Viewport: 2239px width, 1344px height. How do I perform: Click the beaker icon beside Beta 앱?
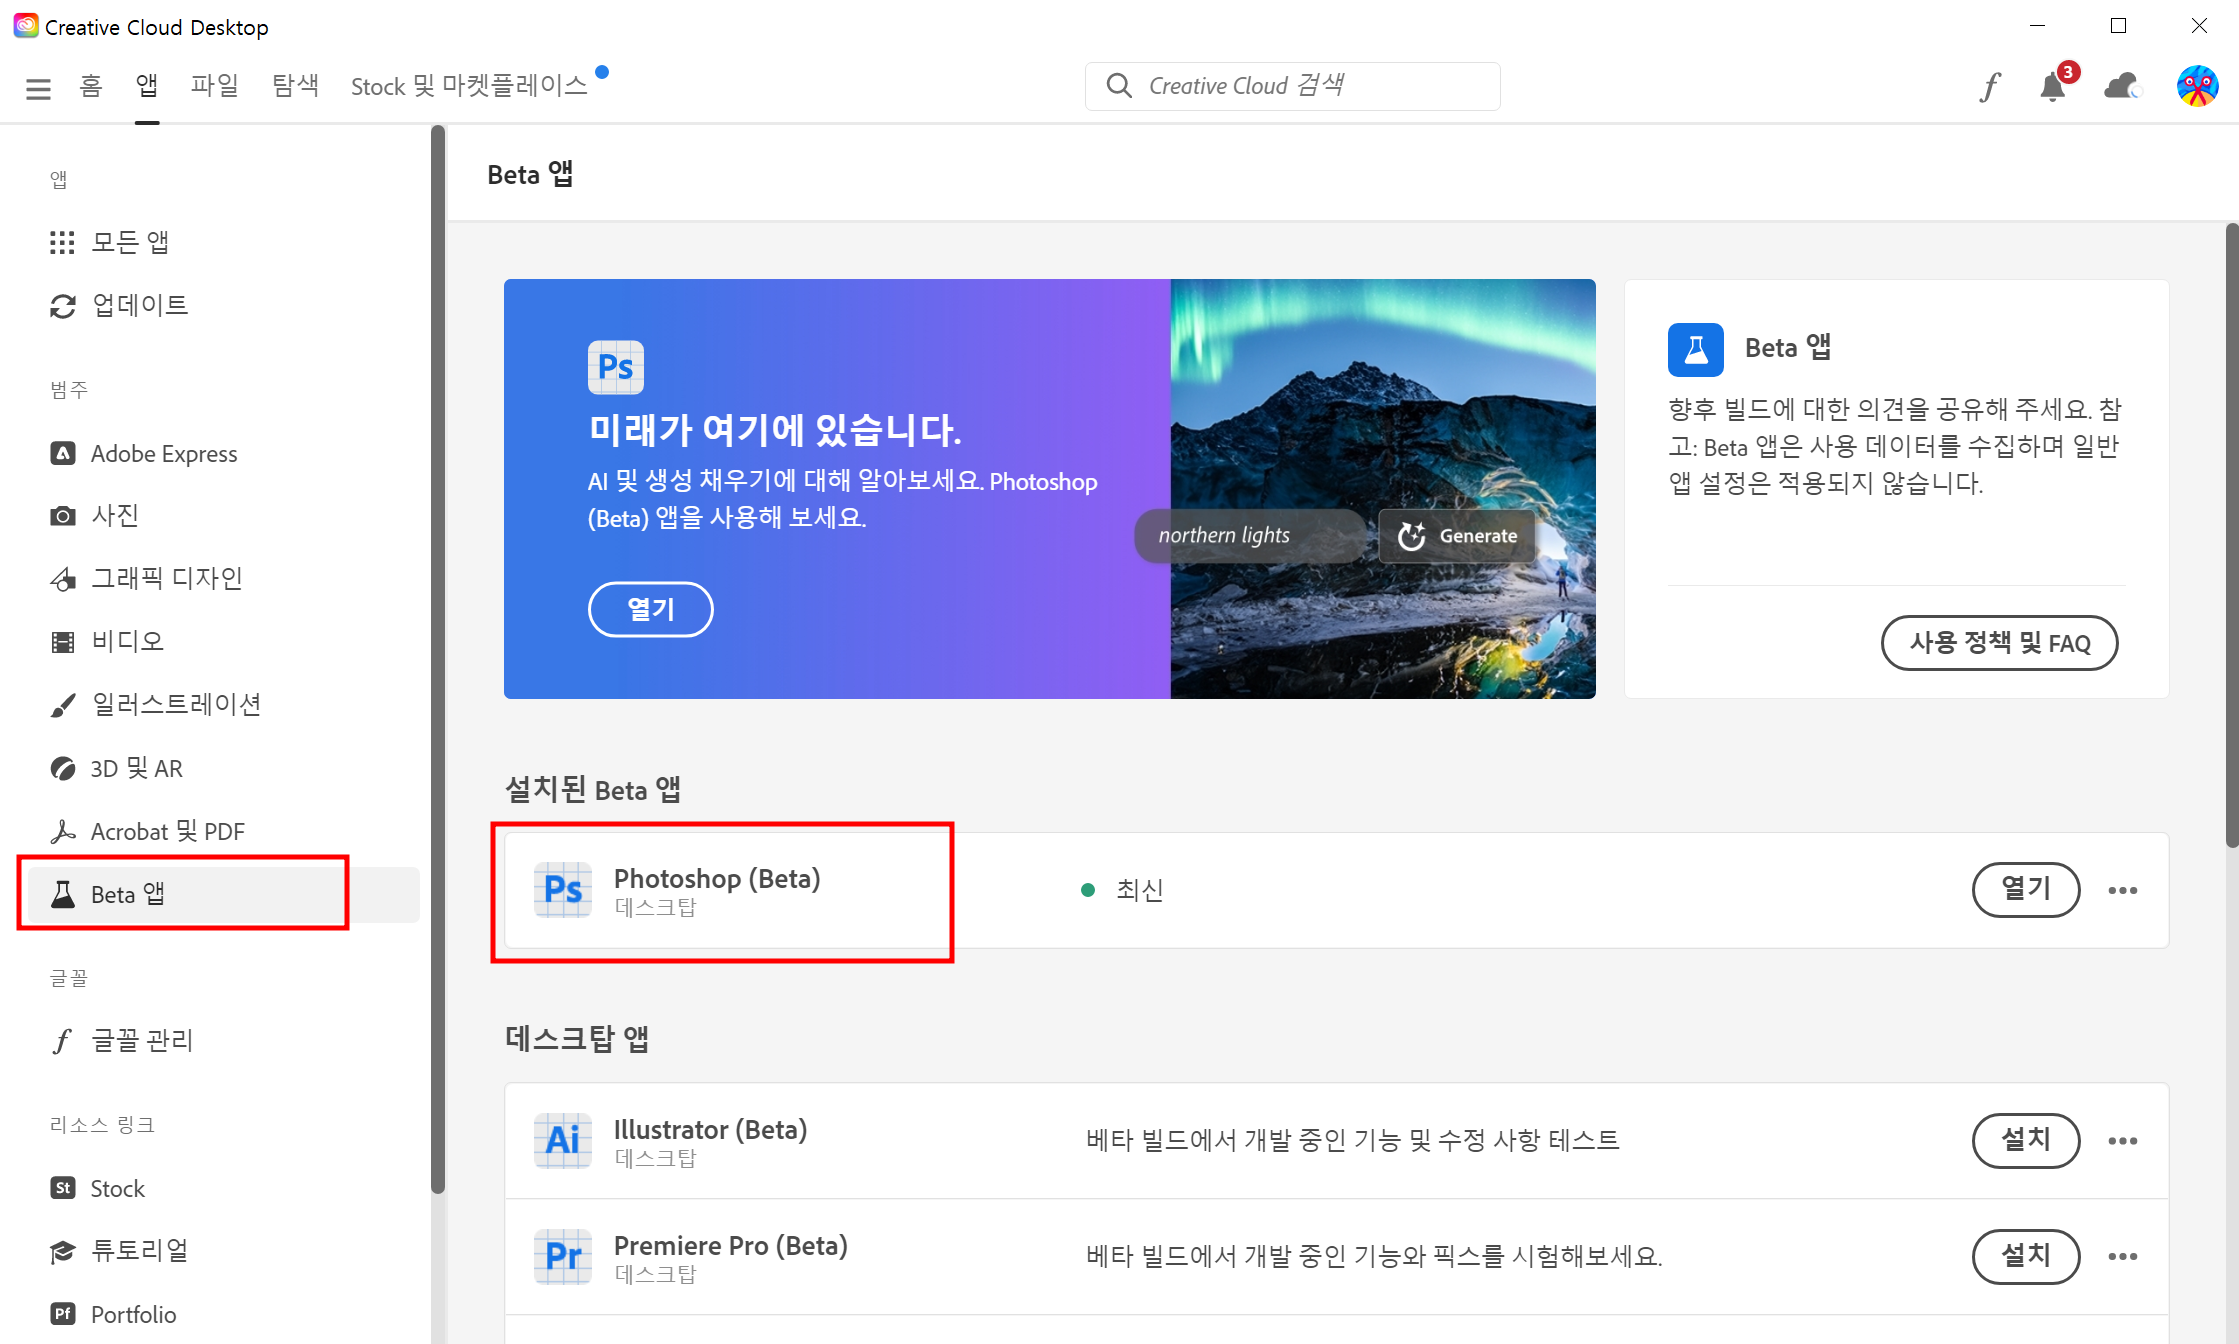pos(62,894)
